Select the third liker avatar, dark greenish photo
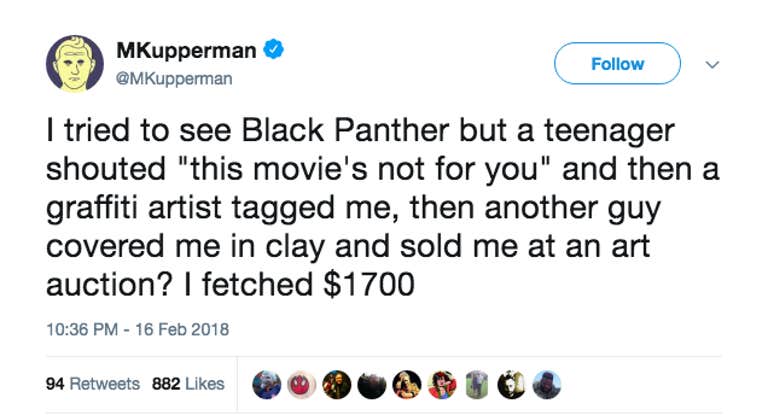 337,385
